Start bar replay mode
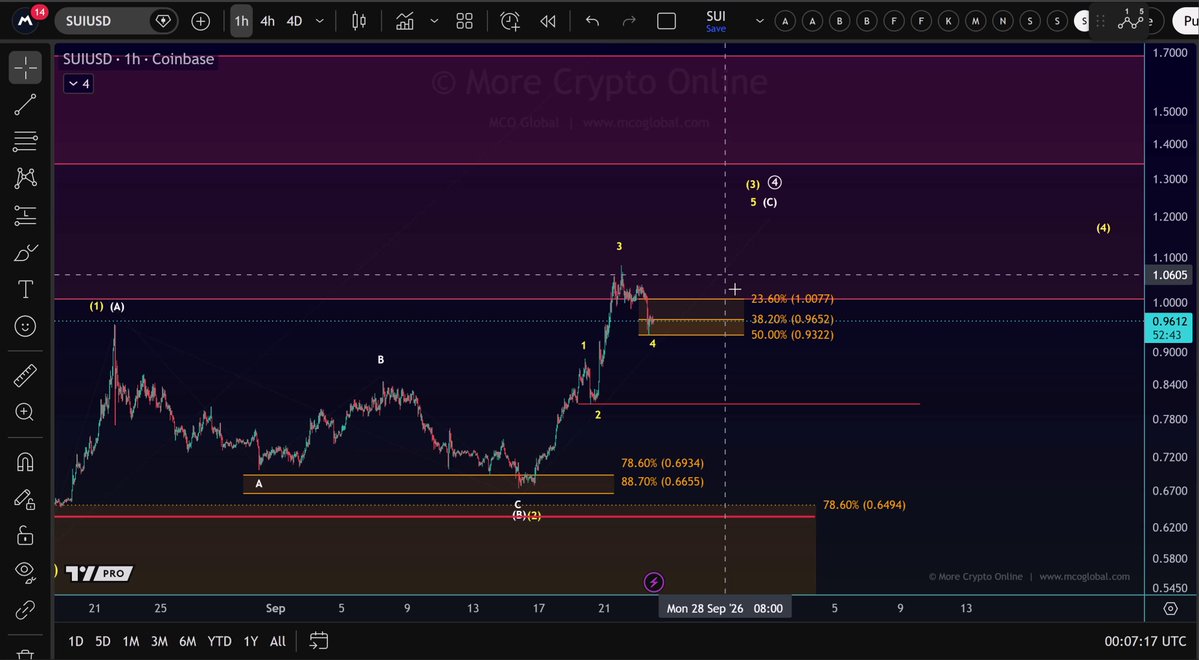 click(548, 21)
